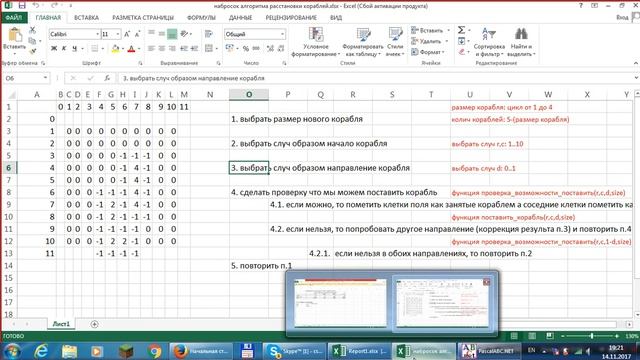Click the Comma Style (000) icon

(256, 49)
